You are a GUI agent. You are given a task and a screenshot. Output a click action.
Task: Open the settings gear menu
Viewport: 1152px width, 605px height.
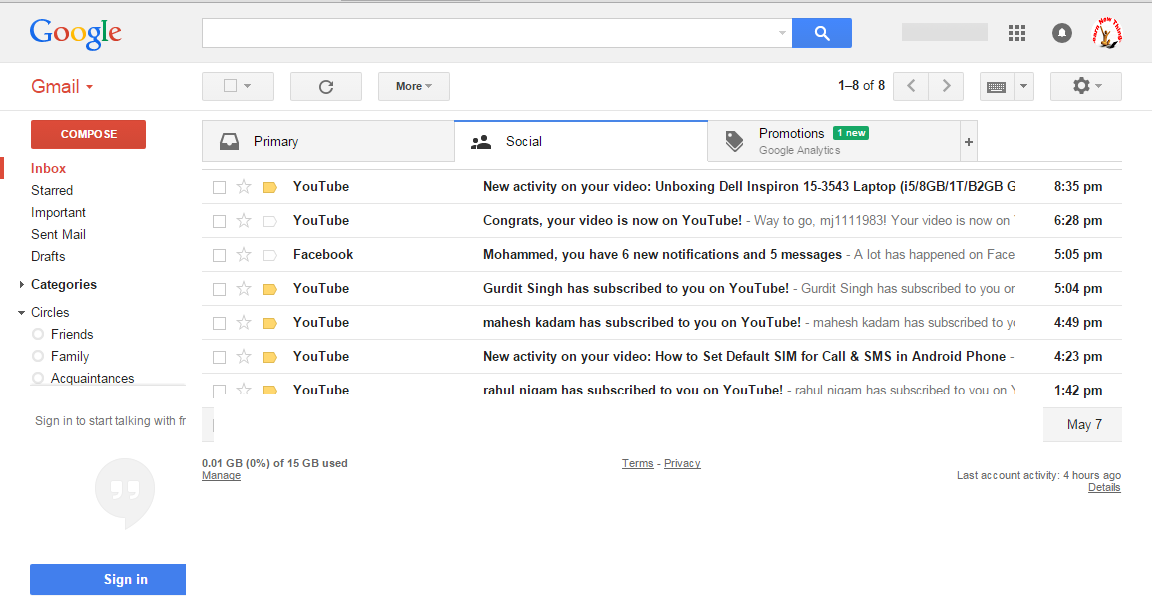[1086, 86]
